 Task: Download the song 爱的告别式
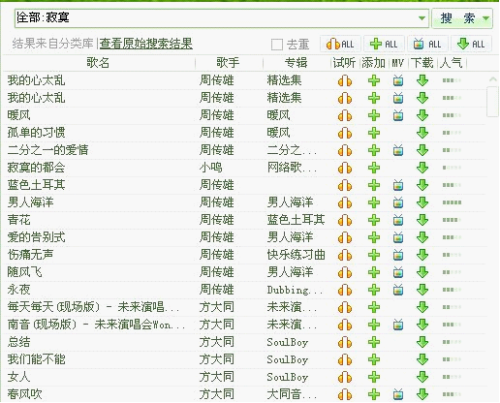click(423, 237)
